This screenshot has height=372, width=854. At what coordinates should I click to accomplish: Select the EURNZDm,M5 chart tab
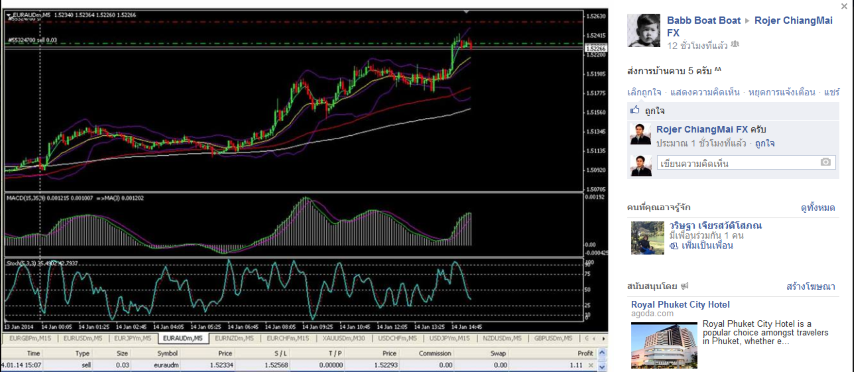click(234, 338)
